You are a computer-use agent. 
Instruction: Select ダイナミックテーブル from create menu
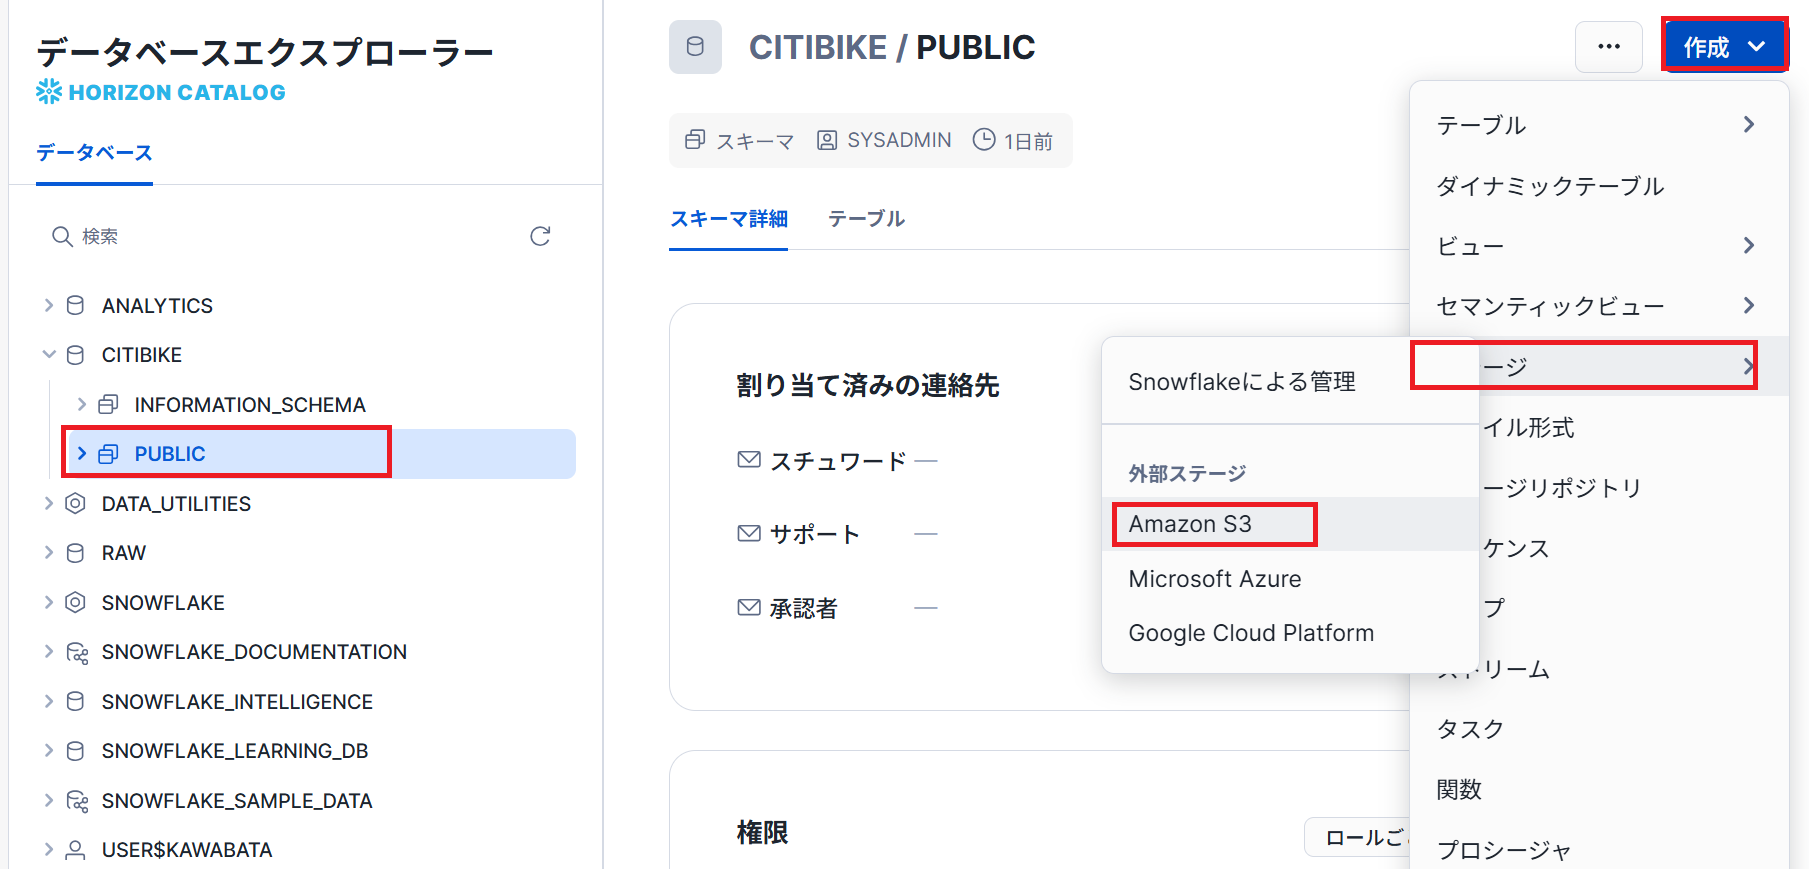[x=1599, y=186]
